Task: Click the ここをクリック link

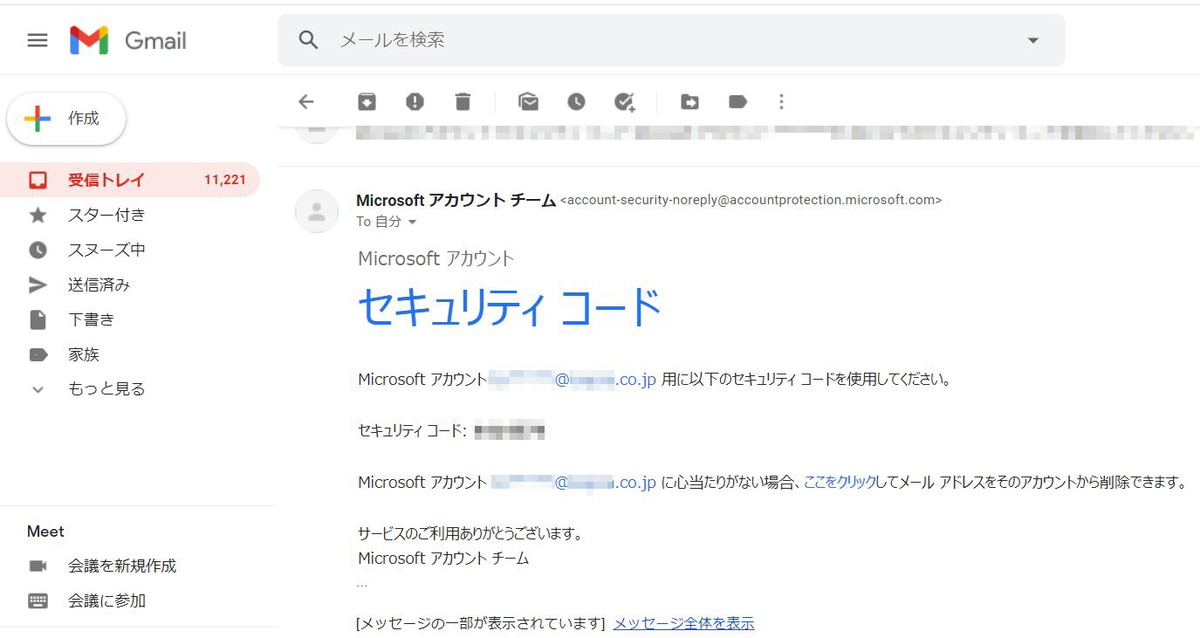Action: (840, 483)
